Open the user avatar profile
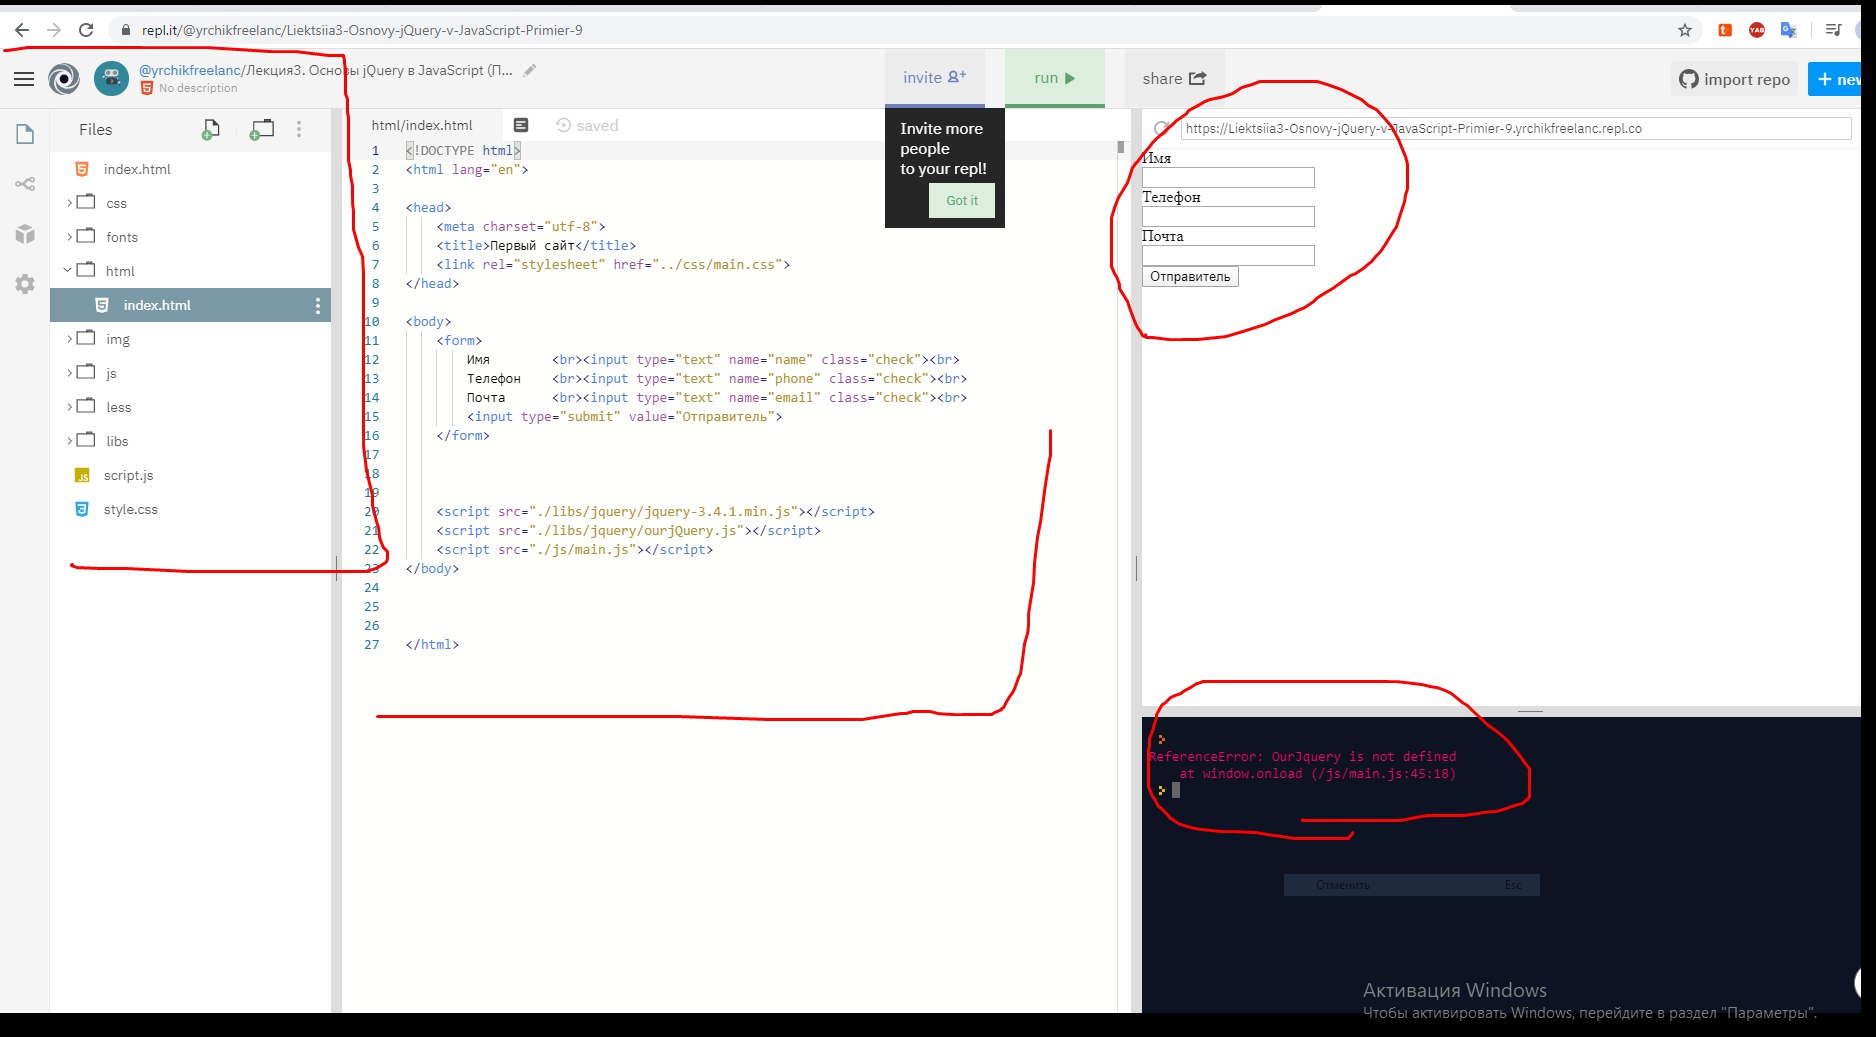 click(x=111, y=78)
